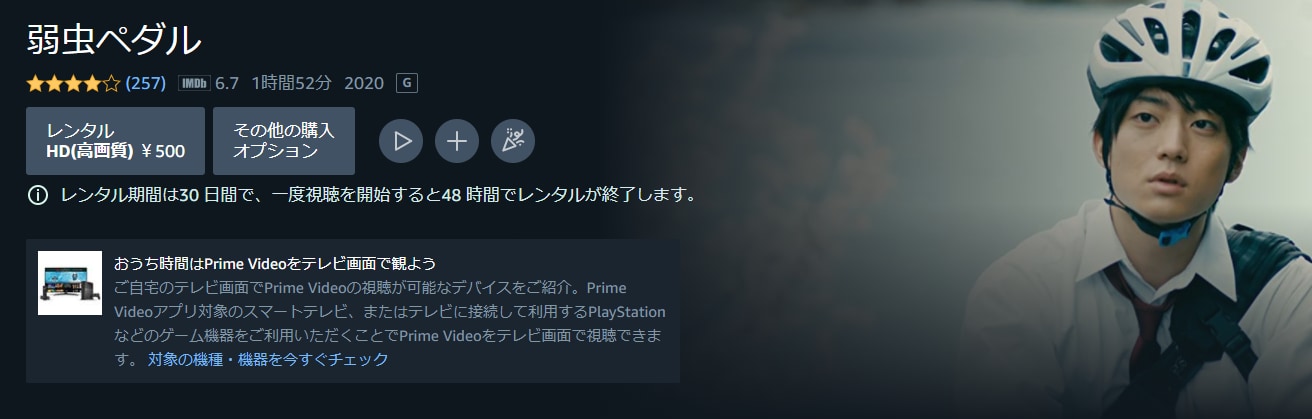The image size is (1312, 419).
Task: Click the info icon beside the rental period
Action: click(x=38, y=194)
